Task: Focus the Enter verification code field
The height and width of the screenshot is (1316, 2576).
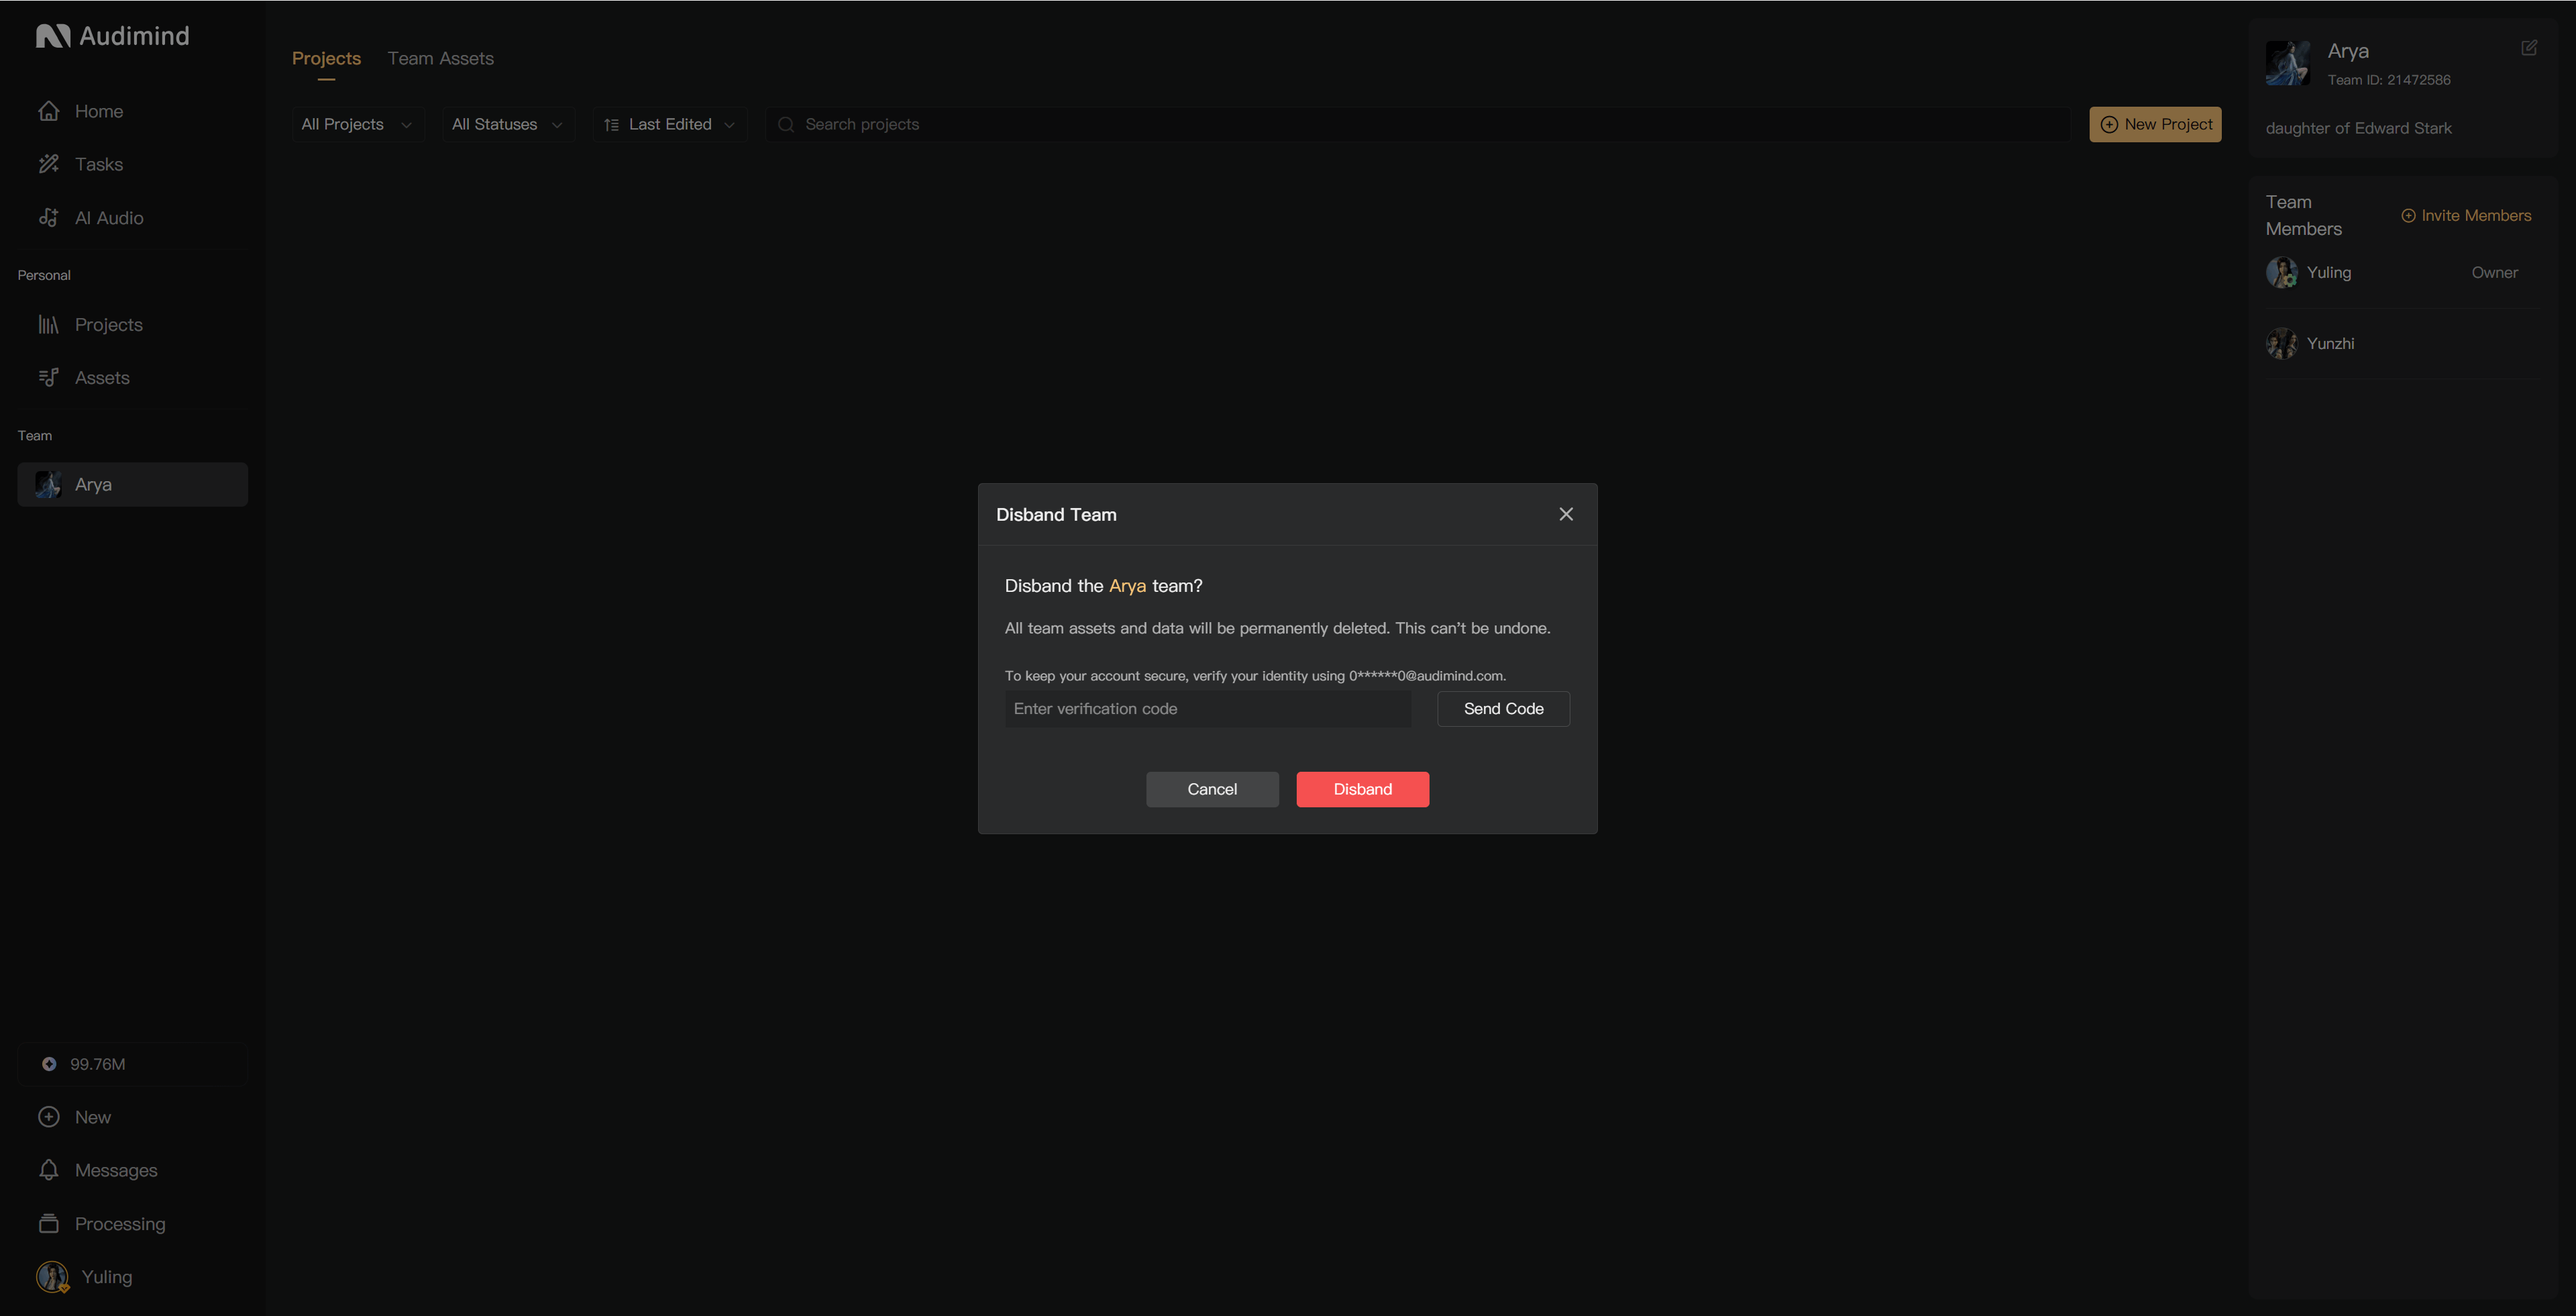Action: click(x=1208, y=708)
